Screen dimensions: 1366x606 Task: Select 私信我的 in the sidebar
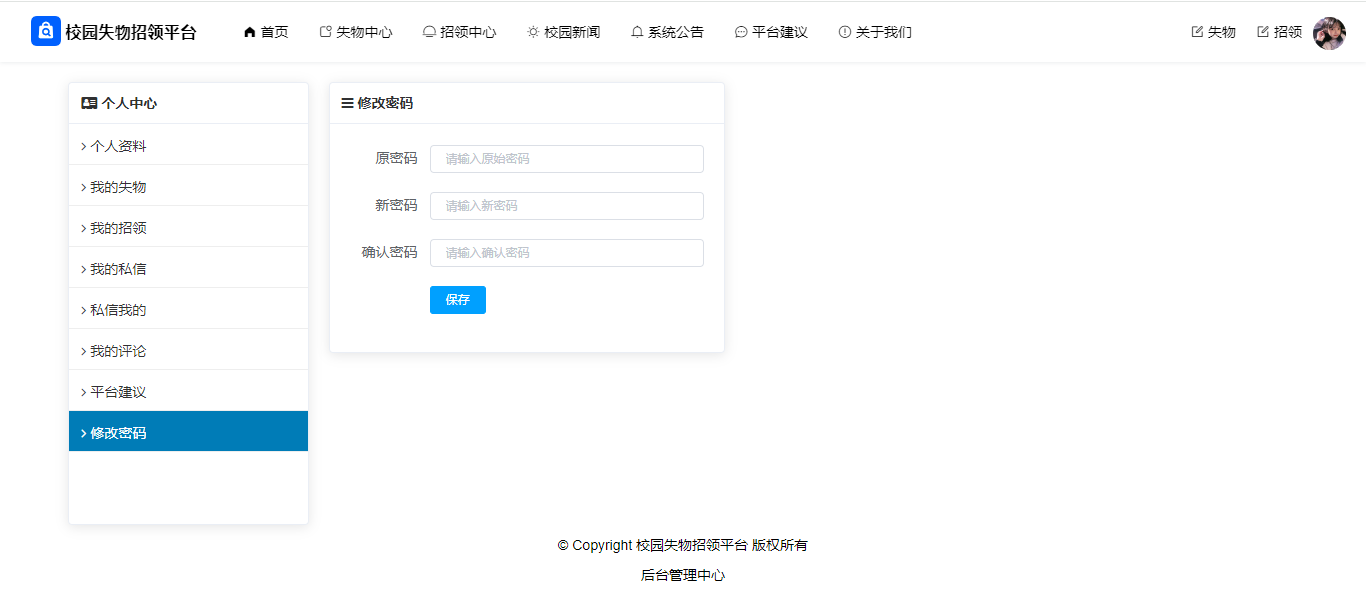pyautogui.click(x=188, y=310)
